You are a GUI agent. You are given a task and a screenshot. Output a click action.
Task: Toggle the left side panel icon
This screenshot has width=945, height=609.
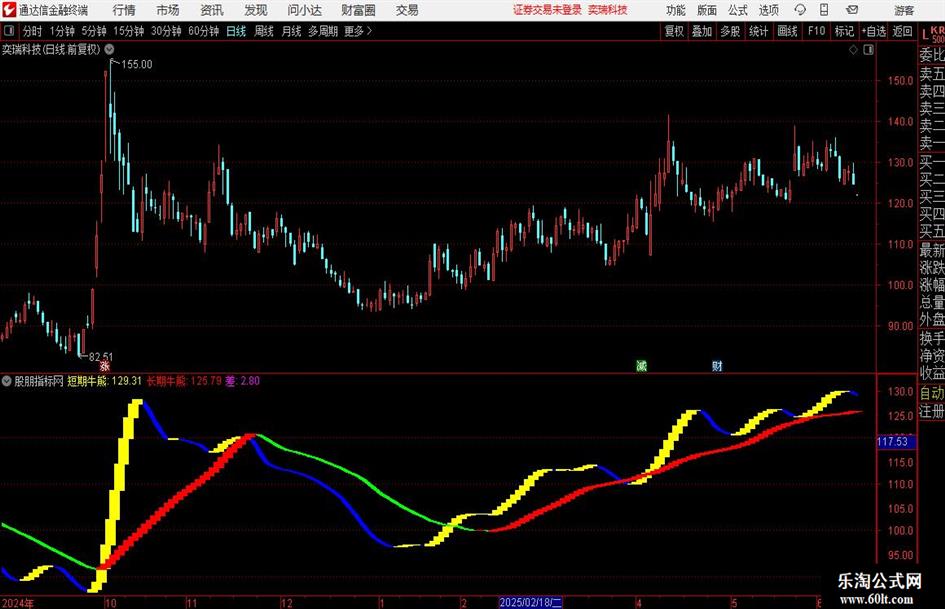point(9,31)
